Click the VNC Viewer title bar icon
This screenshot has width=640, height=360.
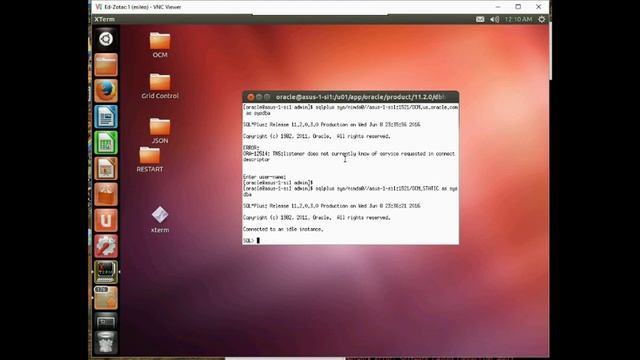coord(98,7)
